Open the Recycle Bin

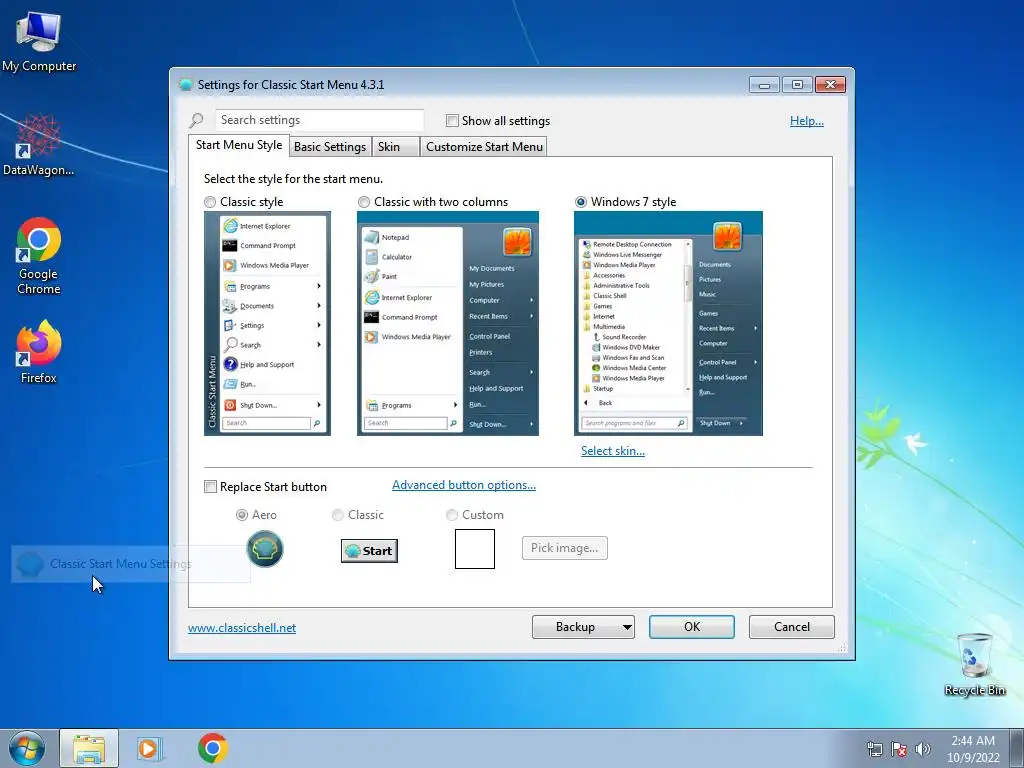tap(974, 664)
